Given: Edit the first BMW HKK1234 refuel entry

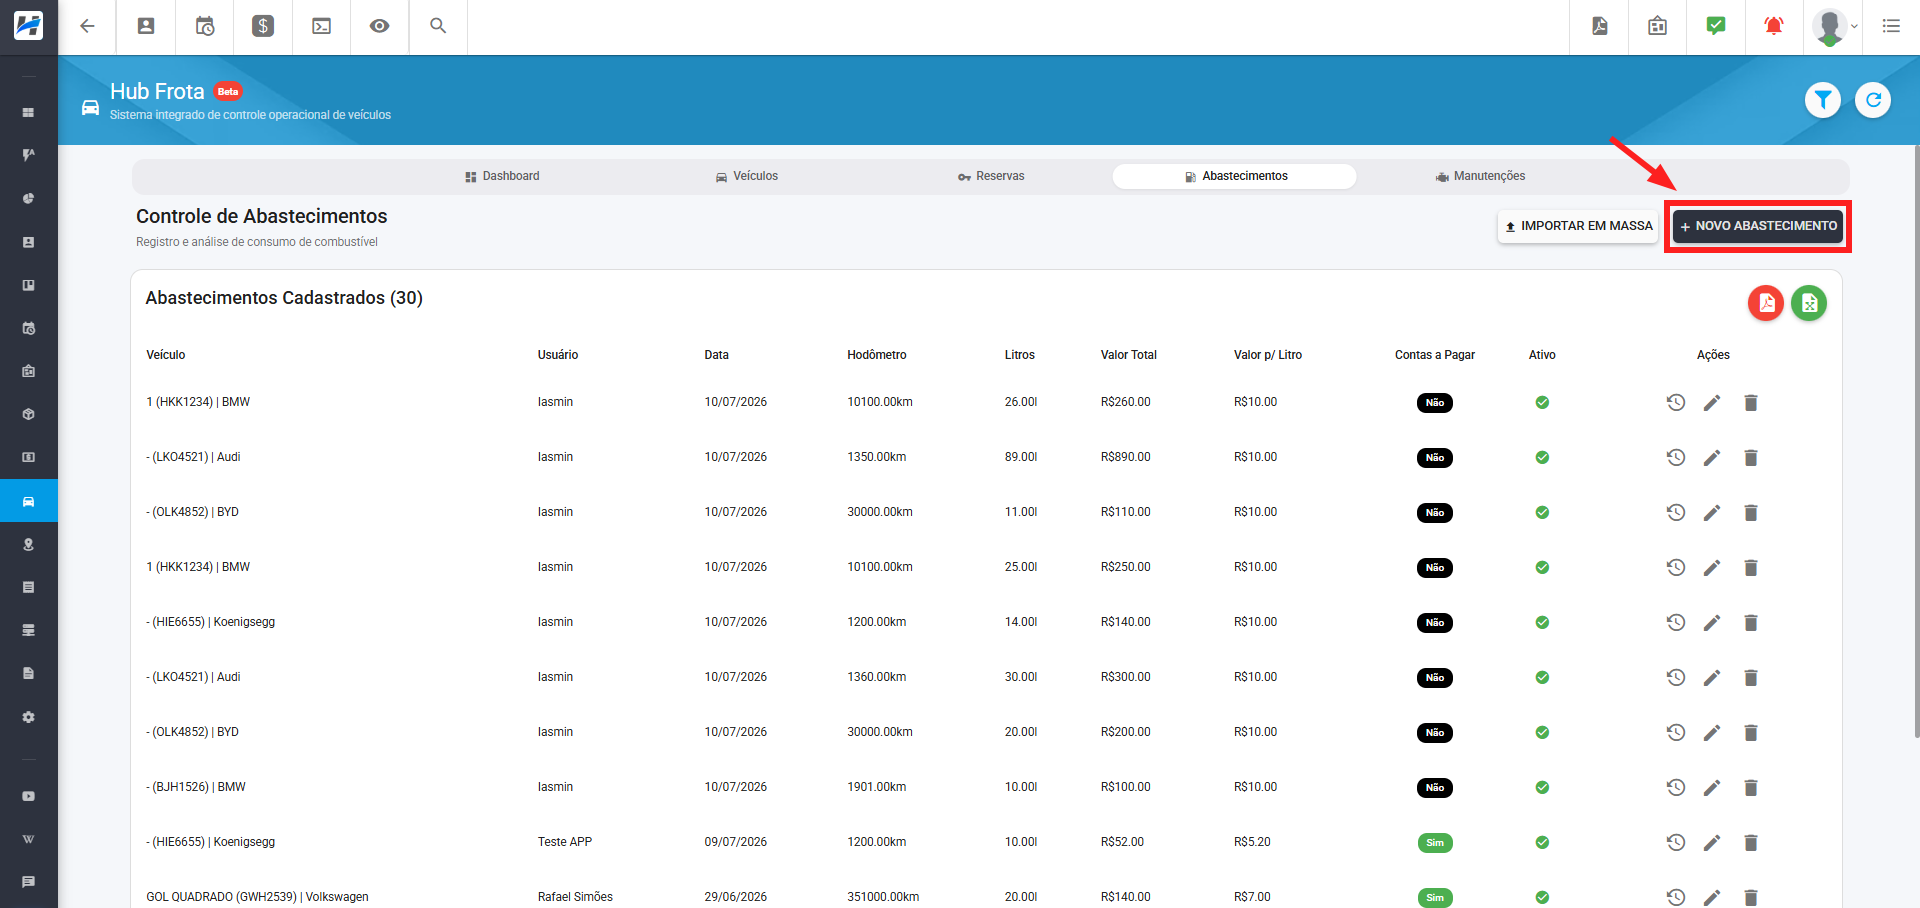Looking at the screenshot, I should 1712,403.
